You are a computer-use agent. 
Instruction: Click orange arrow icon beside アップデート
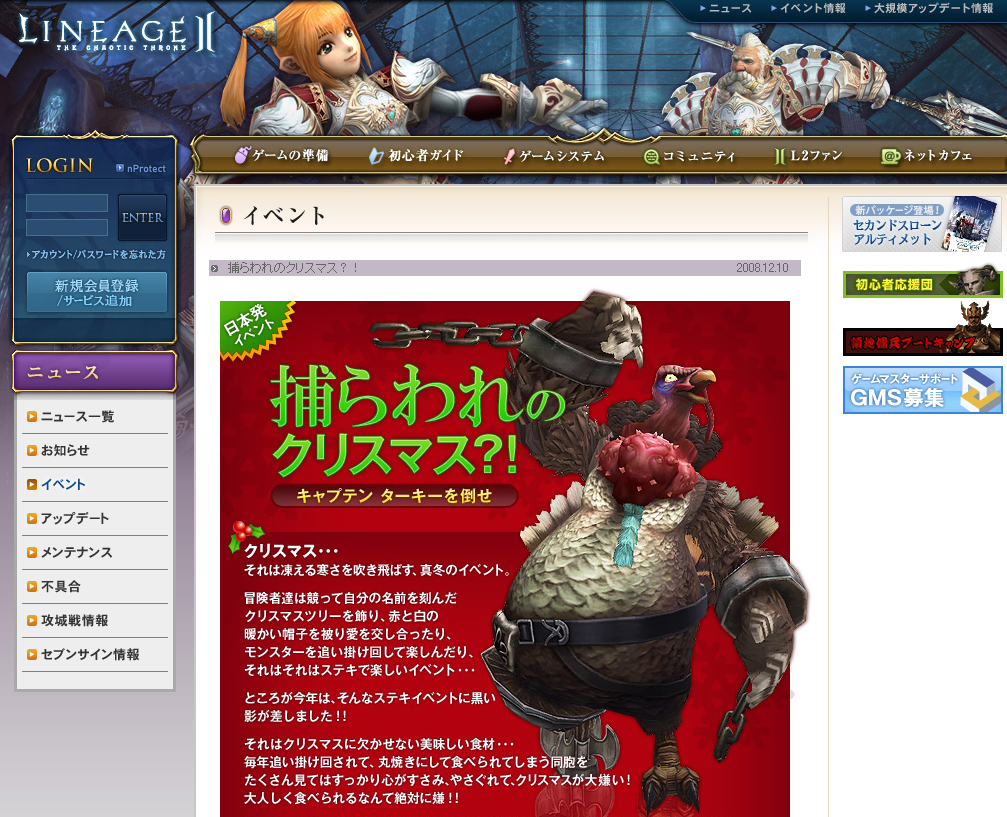click(31, 518)
